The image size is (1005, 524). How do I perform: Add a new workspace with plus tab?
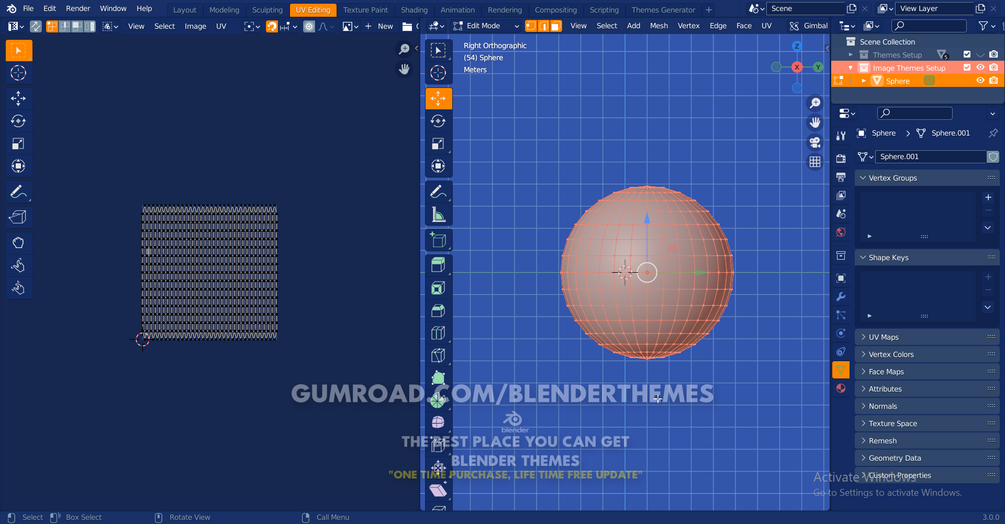point(708,10)
